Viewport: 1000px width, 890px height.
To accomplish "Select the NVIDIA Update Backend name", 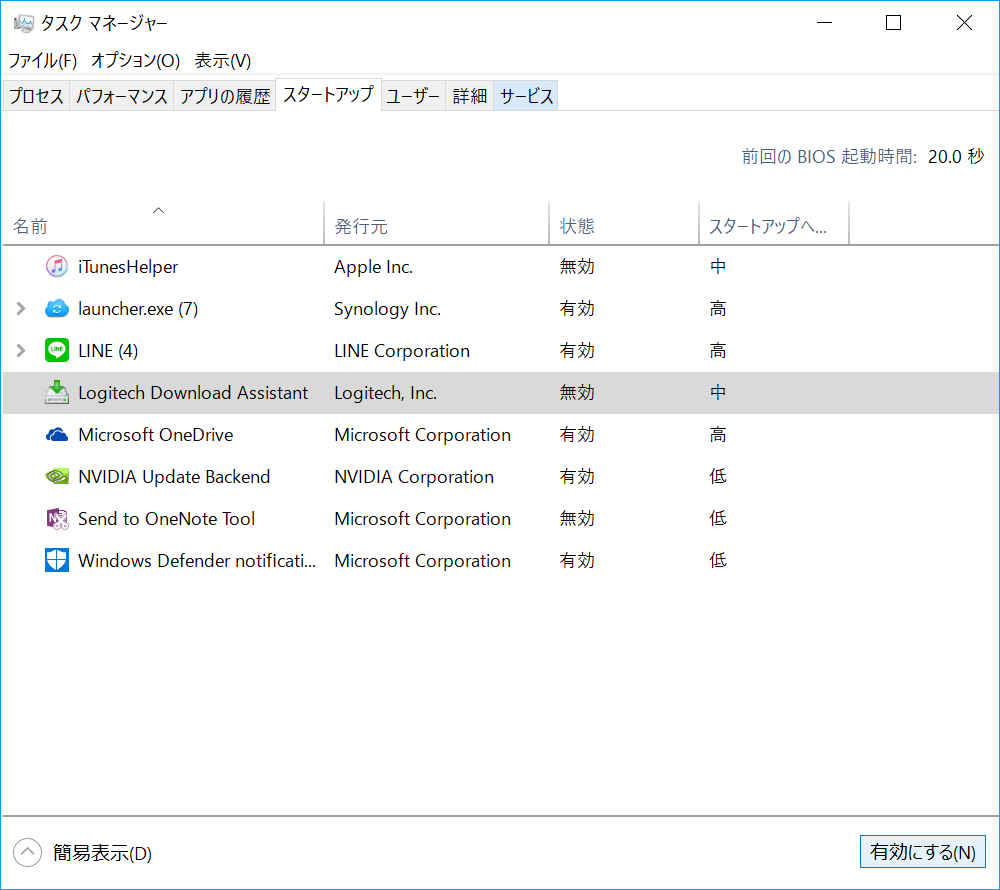I will pyautogui.click(x=174, y=477).
